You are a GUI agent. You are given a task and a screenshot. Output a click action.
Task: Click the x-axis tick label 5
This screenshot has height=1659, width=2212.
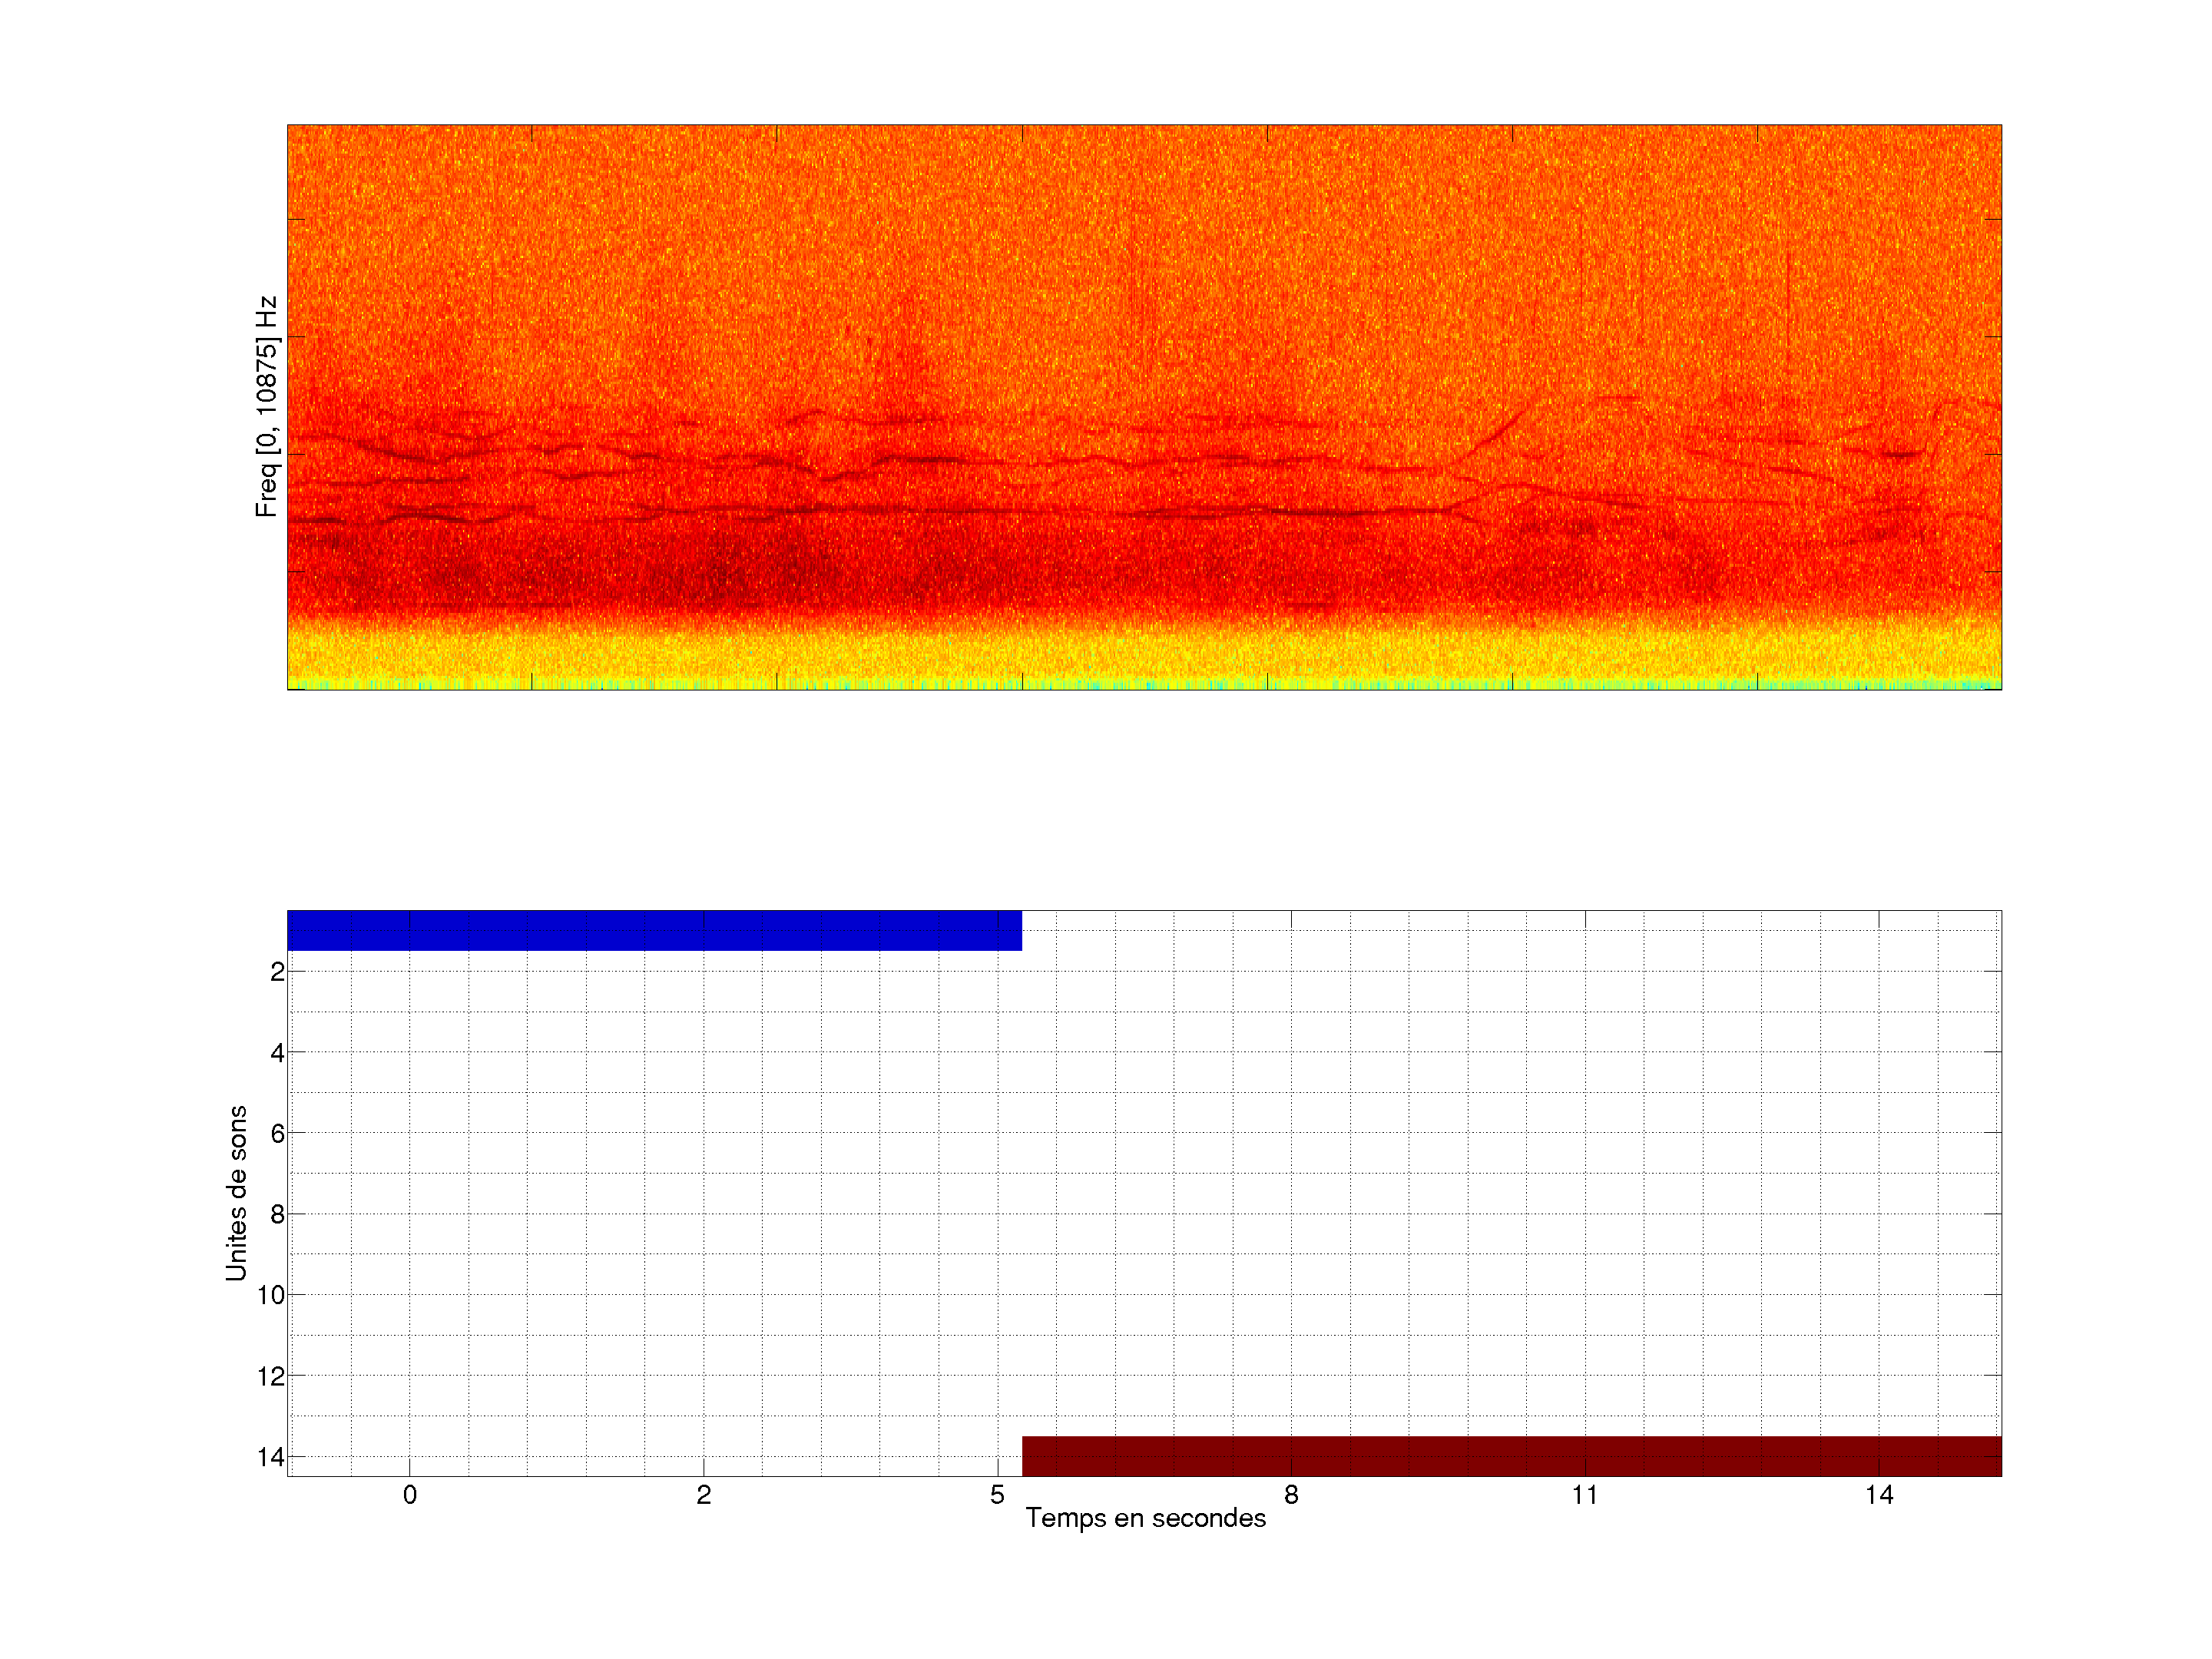click(x=997, y=1495)
